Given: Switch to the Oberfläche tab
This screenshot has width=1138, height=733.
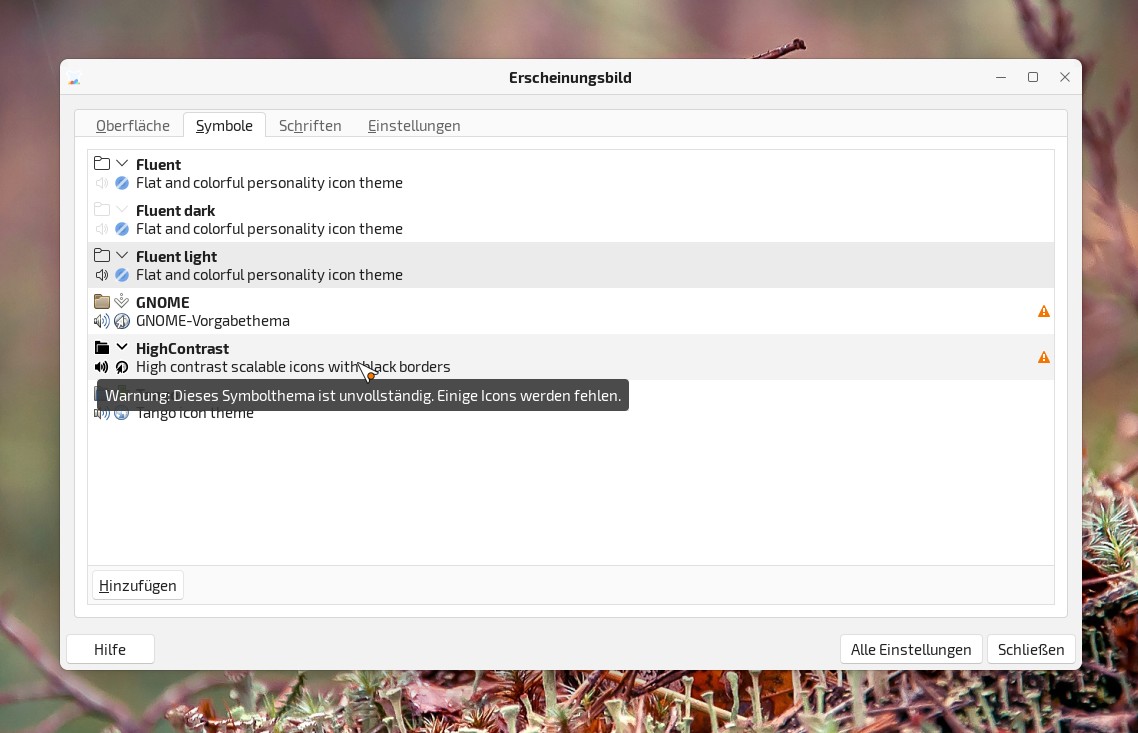Looking at the screenshot, I should [x=133, y=126].
